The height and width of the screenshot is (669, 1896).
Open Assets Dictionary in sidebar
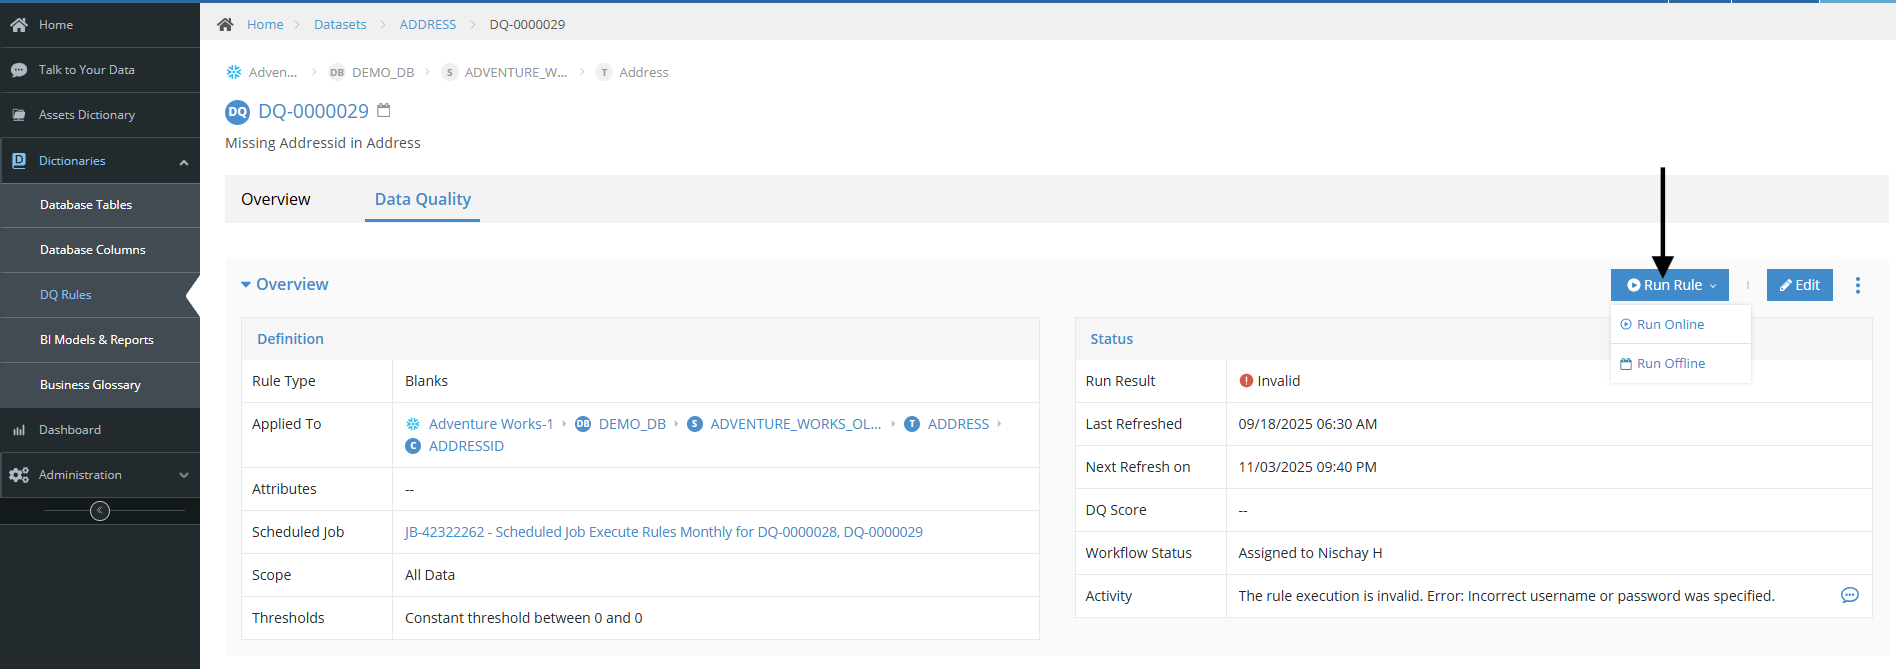point(100,115)
